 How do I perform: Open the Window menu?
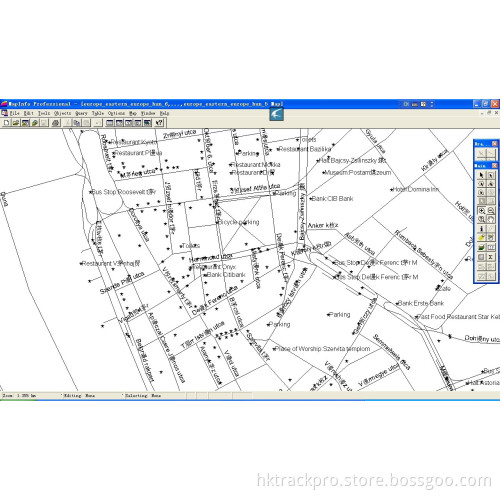(148, 113)
